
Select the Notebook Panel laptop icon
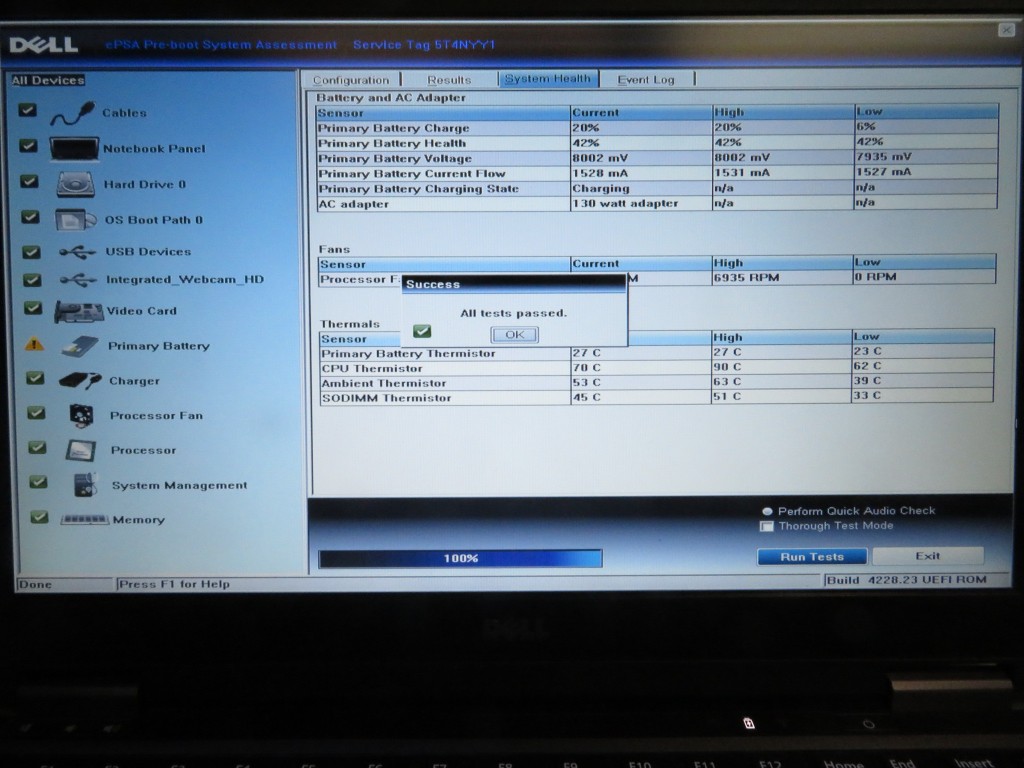point(74,149)
